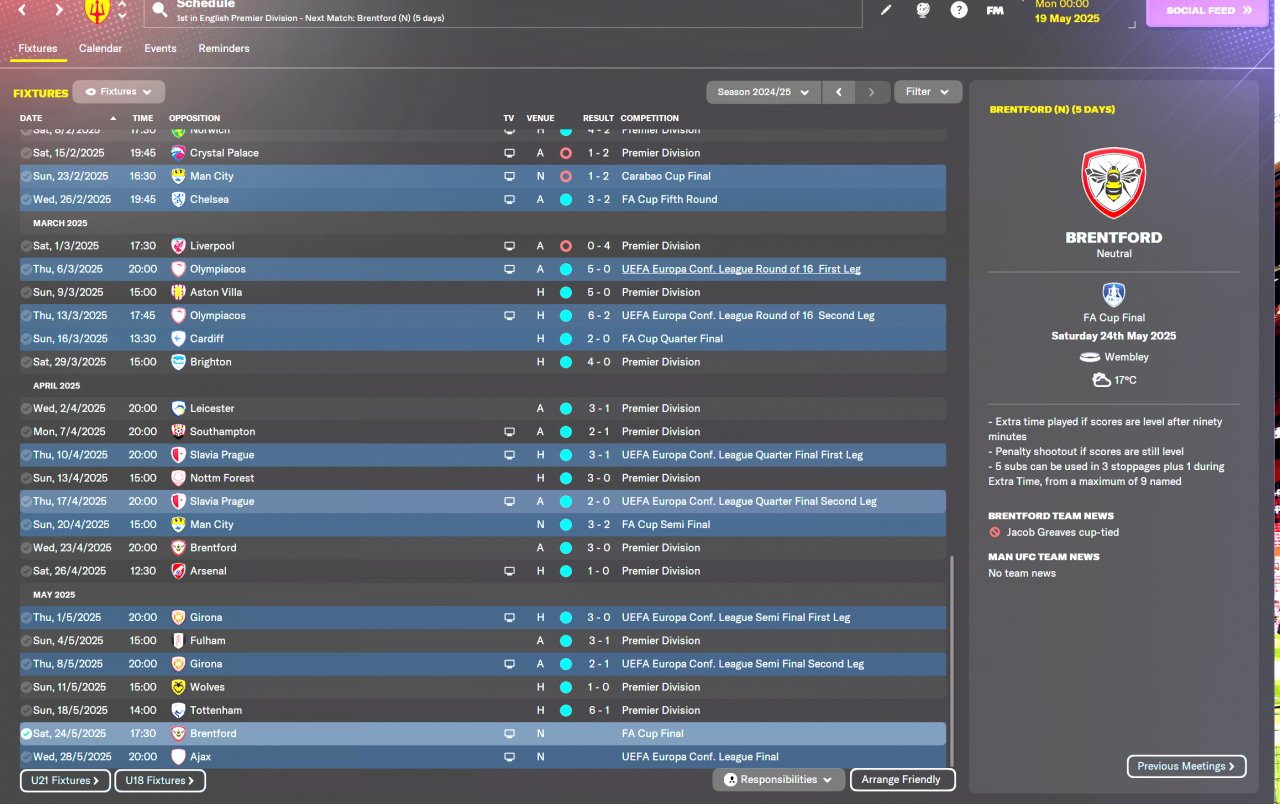Click the search magnifier icon
Screen dimensions: 1280x804
pos(160,11)
